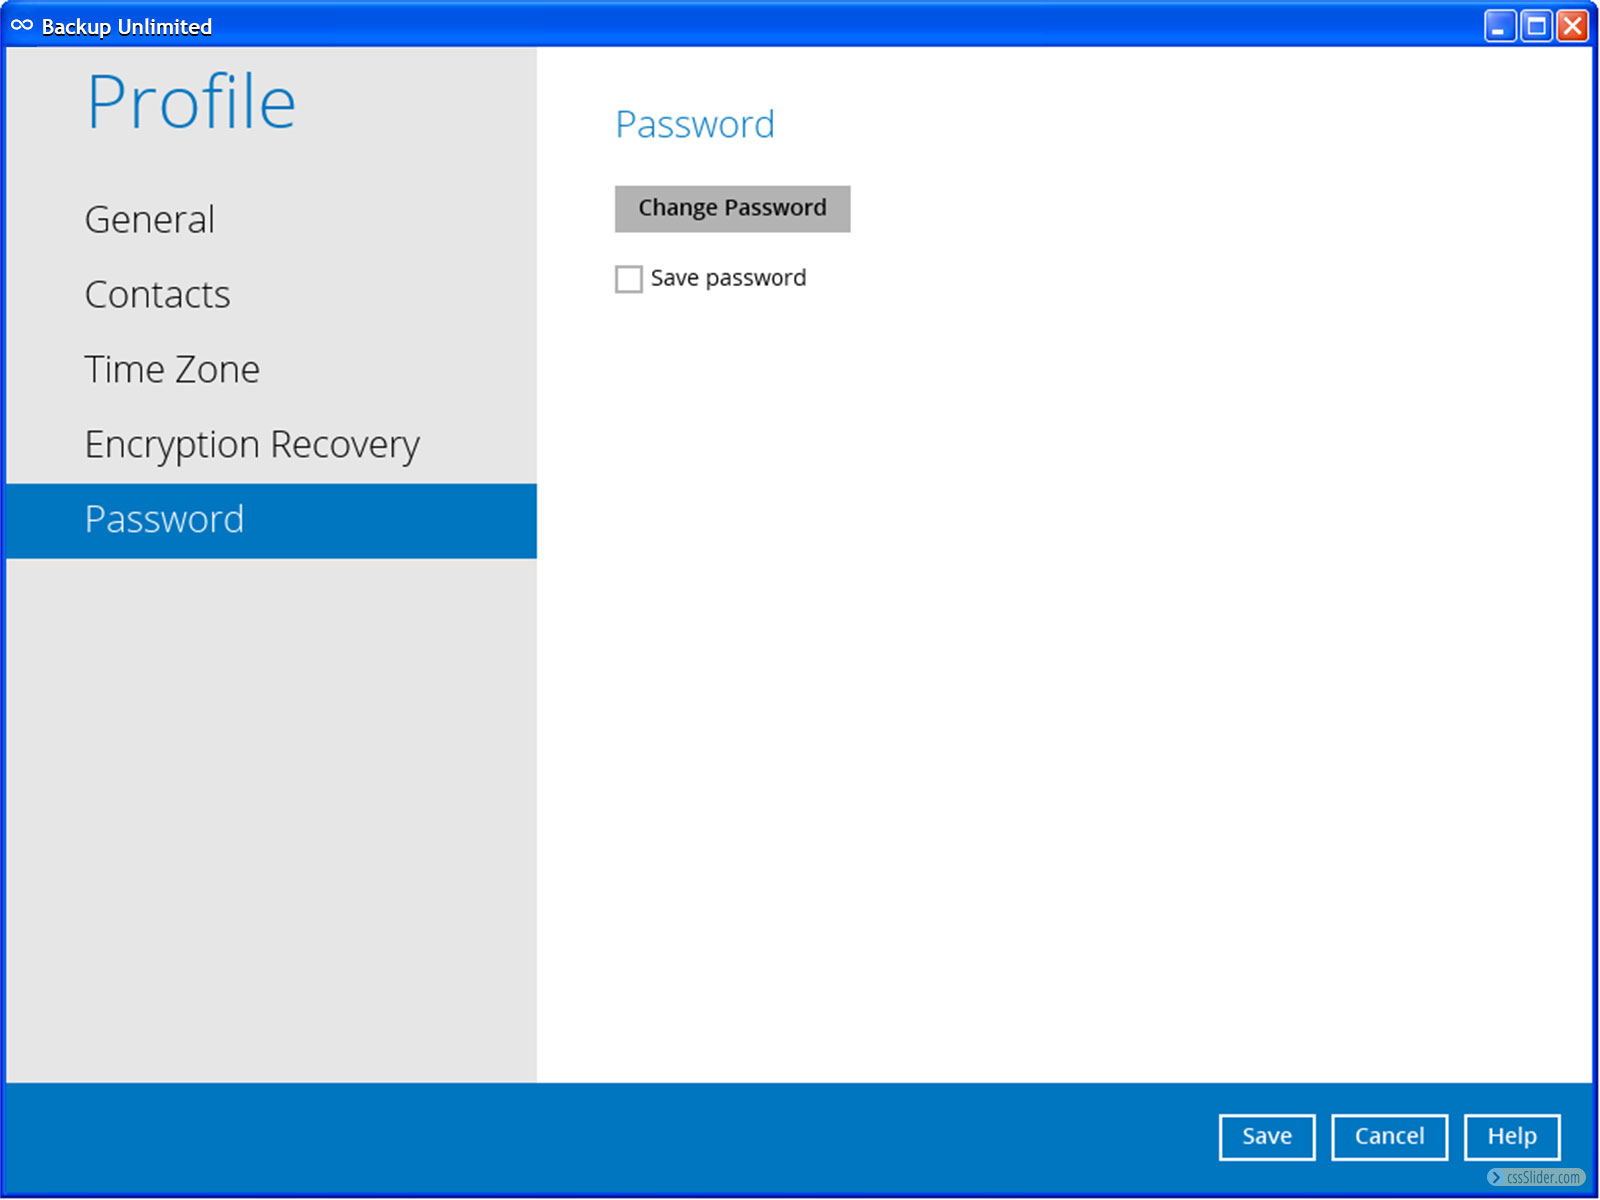Open the Encryption Recovery section
This screenshot has width=1600, height=1200.
(252, 445)
